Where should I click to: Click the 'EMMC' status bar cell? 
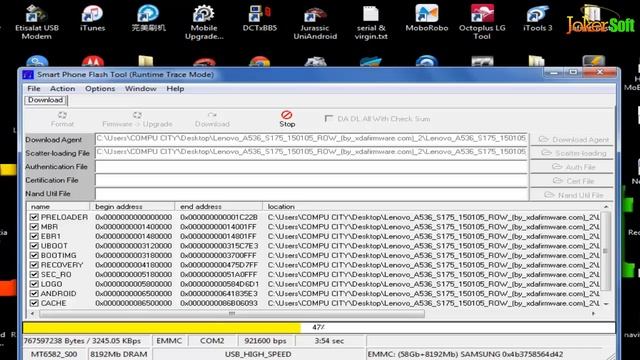click(169, 341)
